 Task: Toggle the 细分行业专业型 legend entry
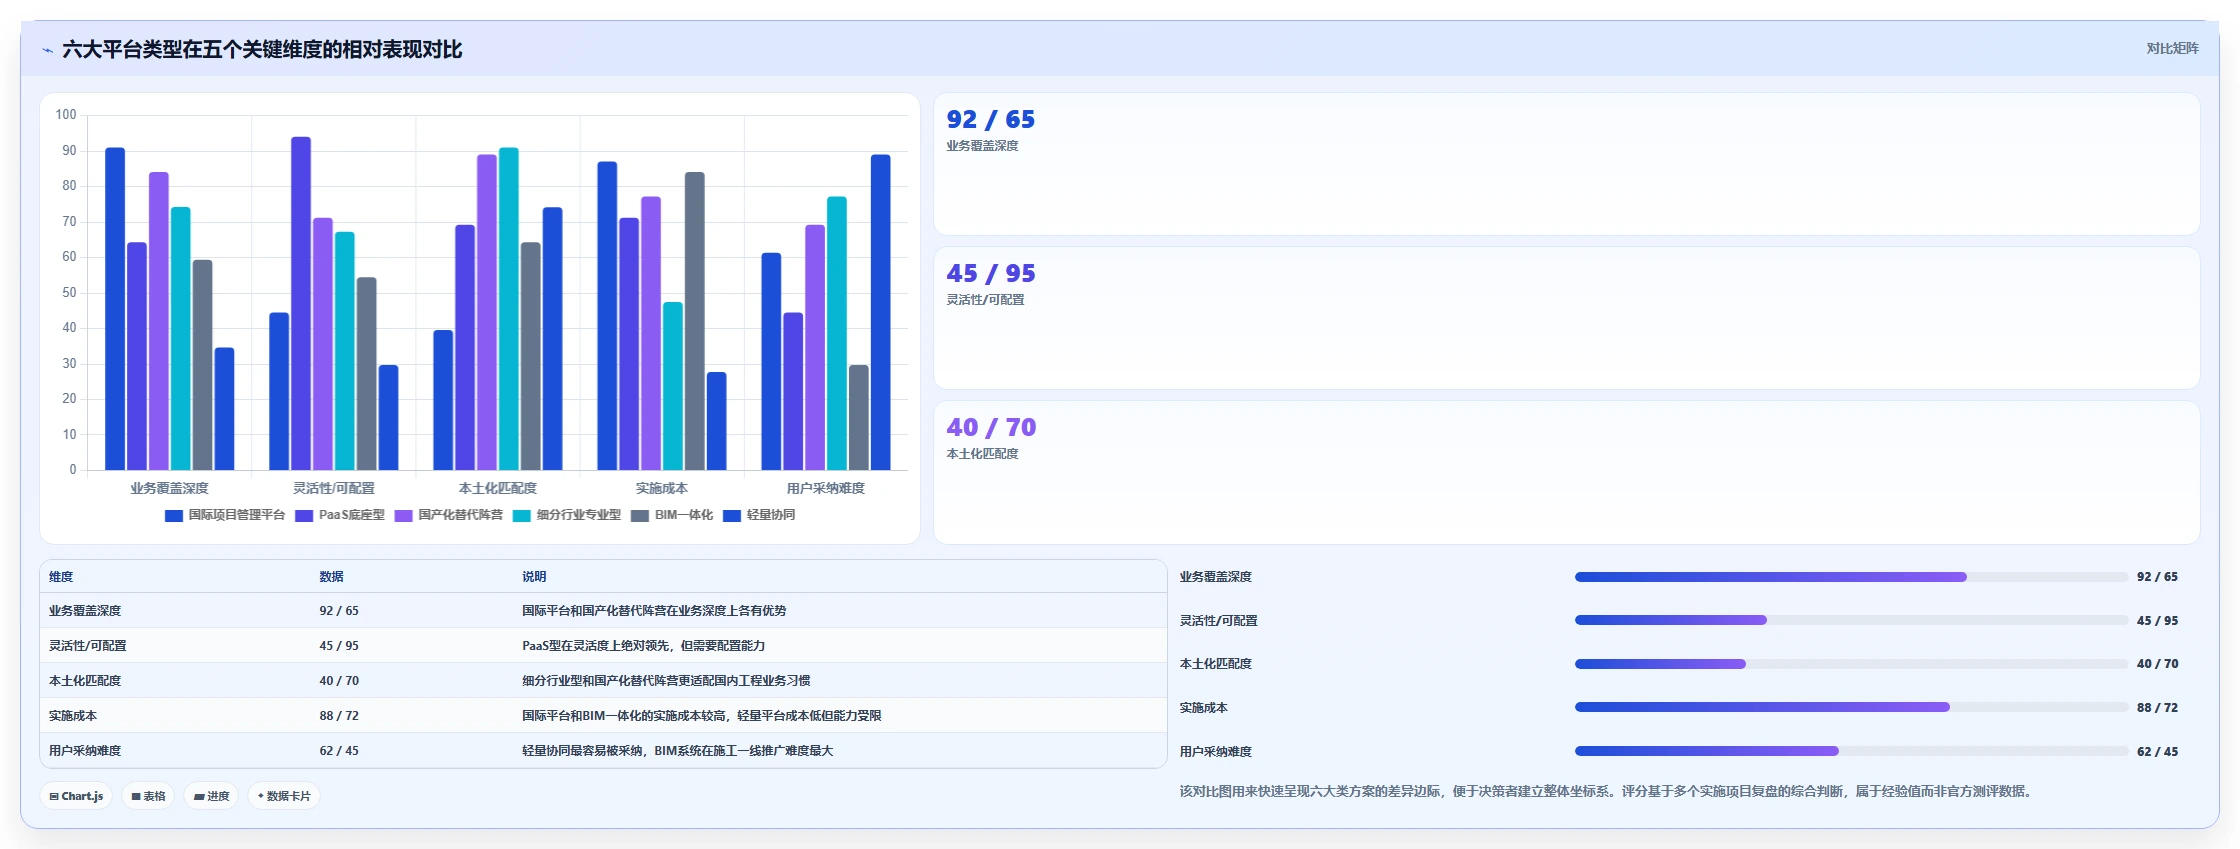tap(567, 515)
